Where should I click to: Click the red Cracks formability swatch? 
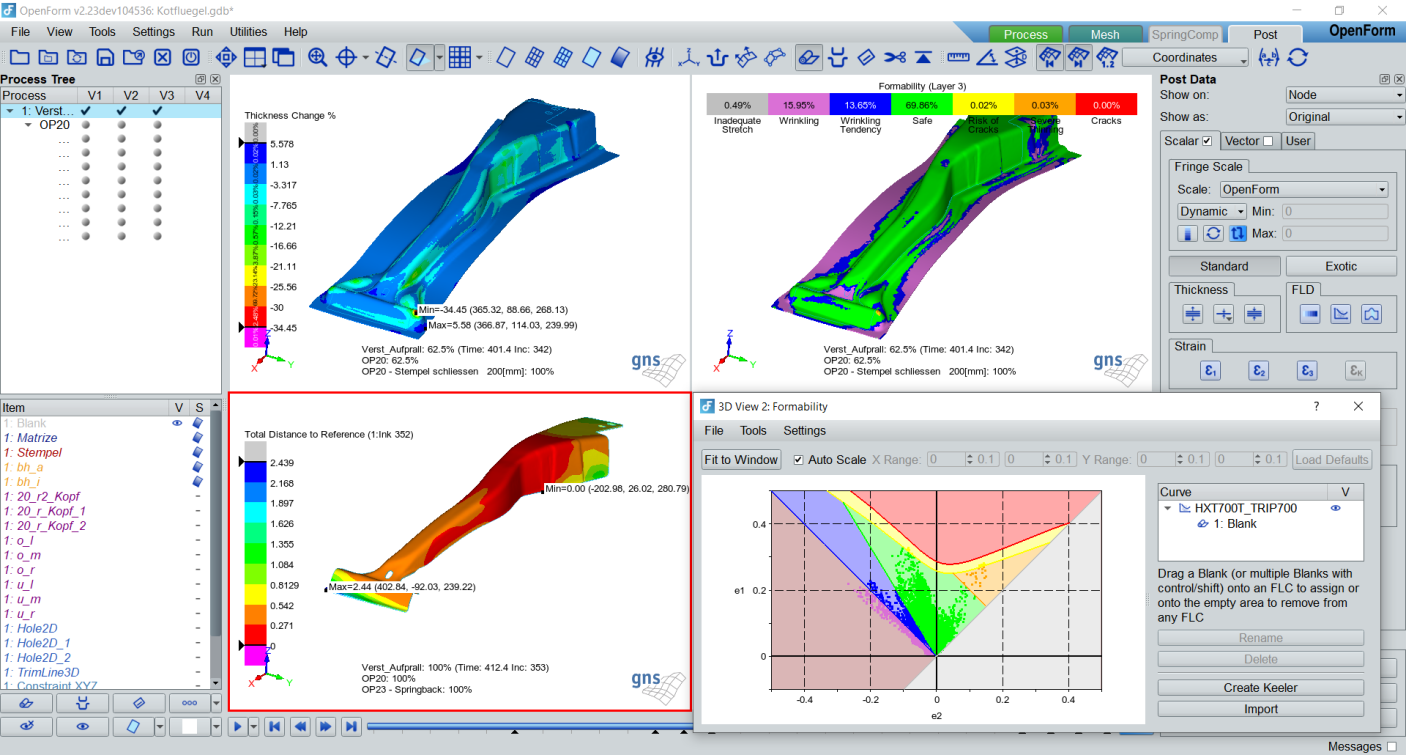tap(1107, 105)
